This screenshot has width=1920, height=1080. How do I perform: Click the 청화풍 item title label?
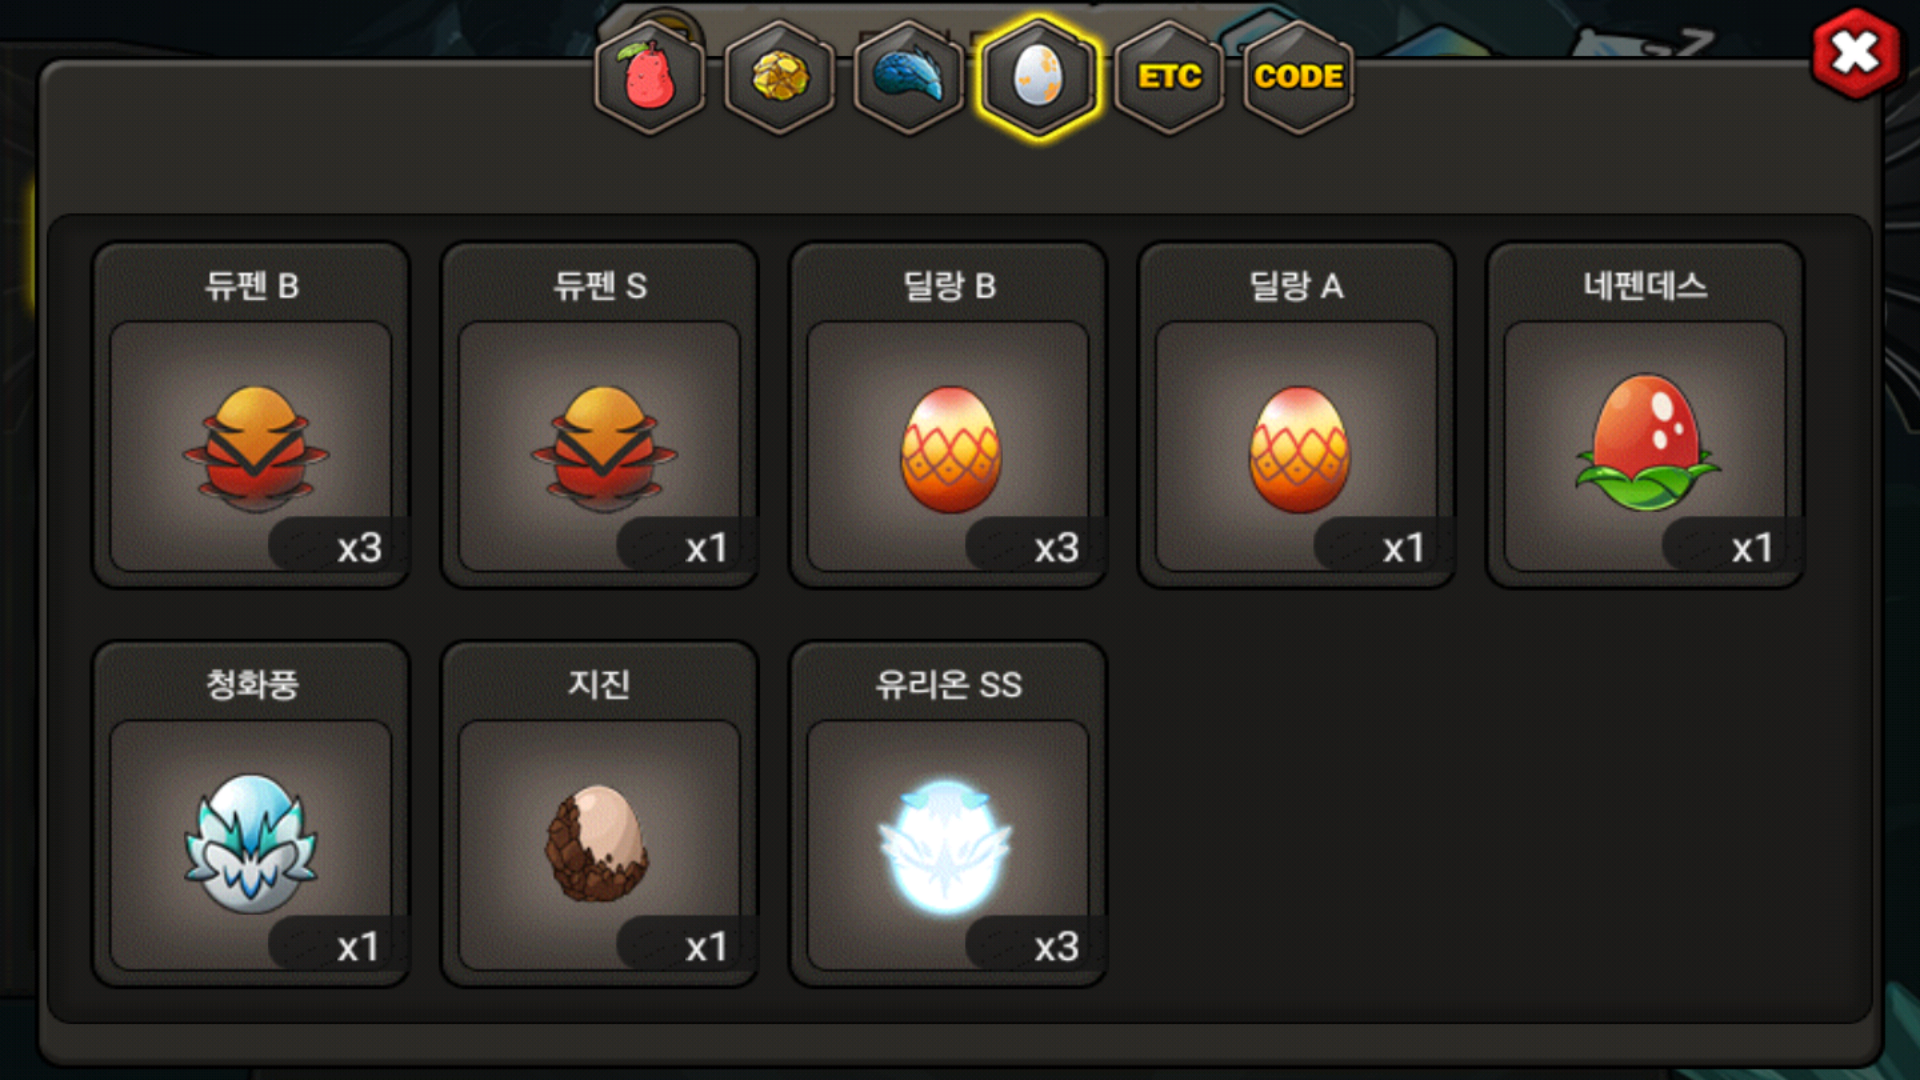point(251,685)
